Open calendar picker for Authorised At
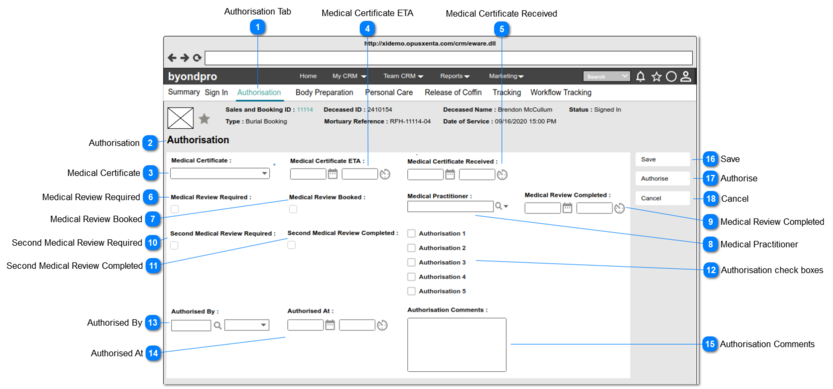The image size is (833, 389). [x=330, y=325]
